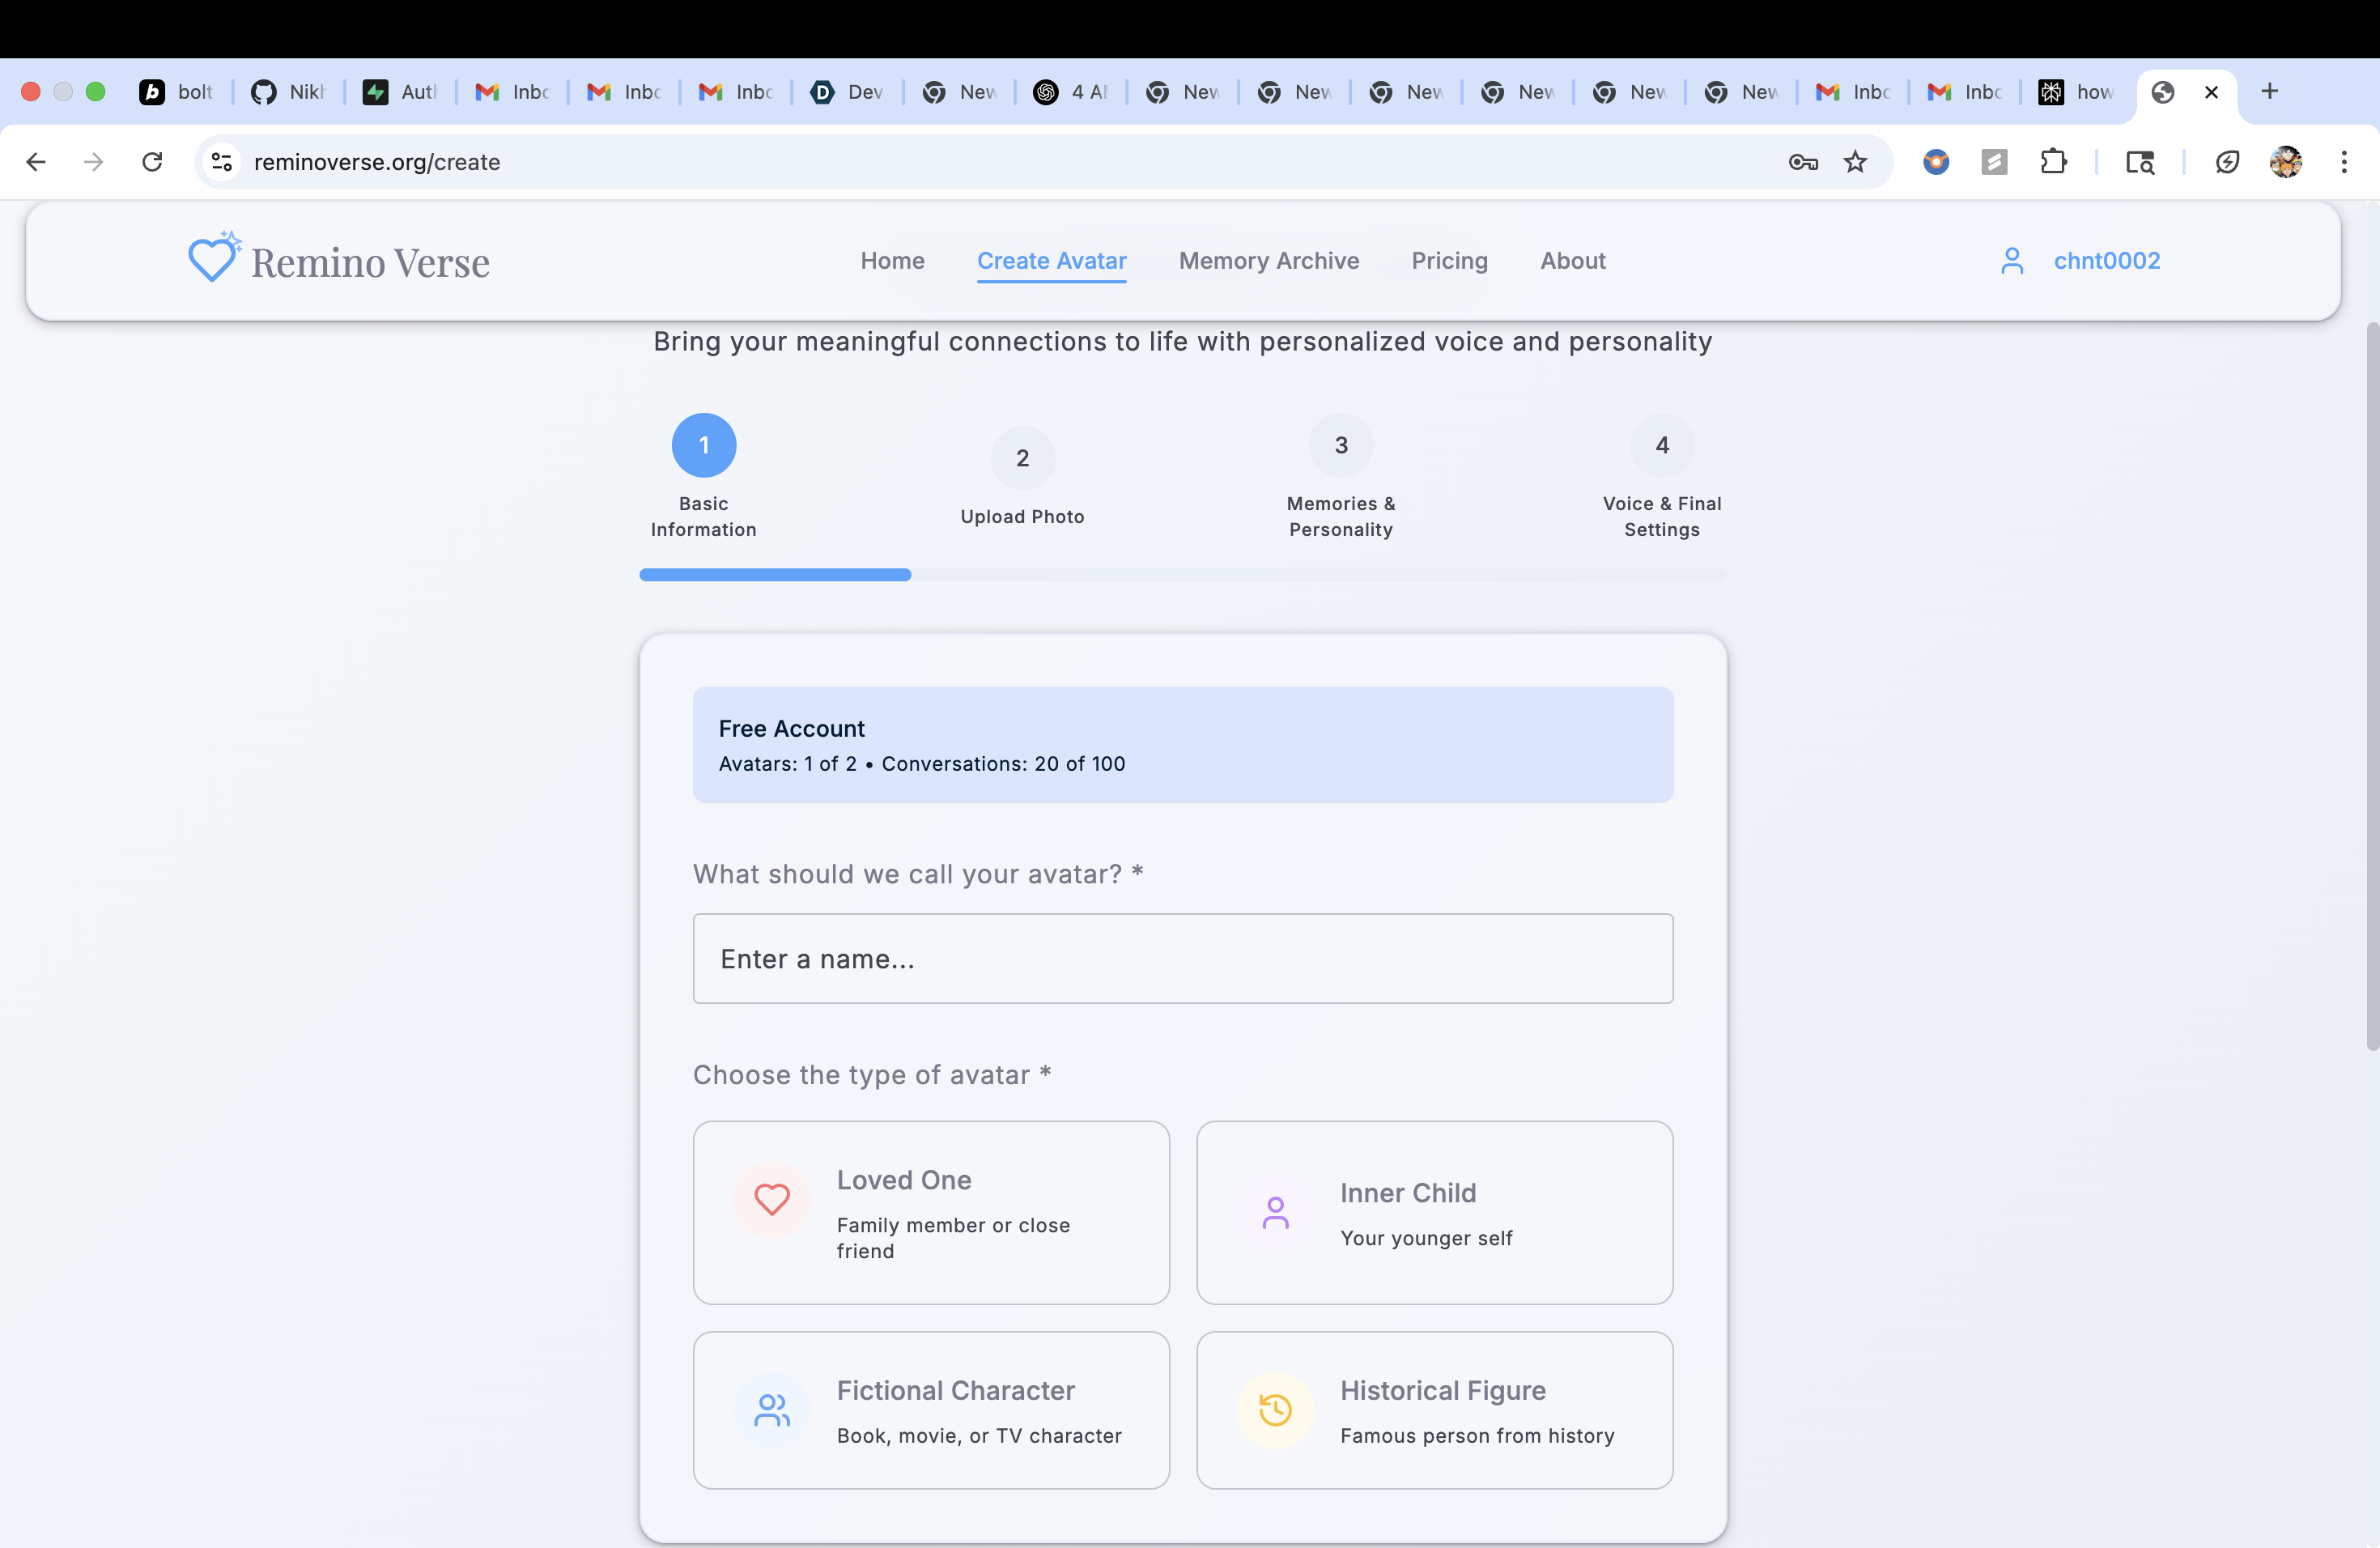The height and width of the screenshot is (1548, 2380).
Task: Jump to step 2 Upload Photo
Action: [x=1022, y=458]
